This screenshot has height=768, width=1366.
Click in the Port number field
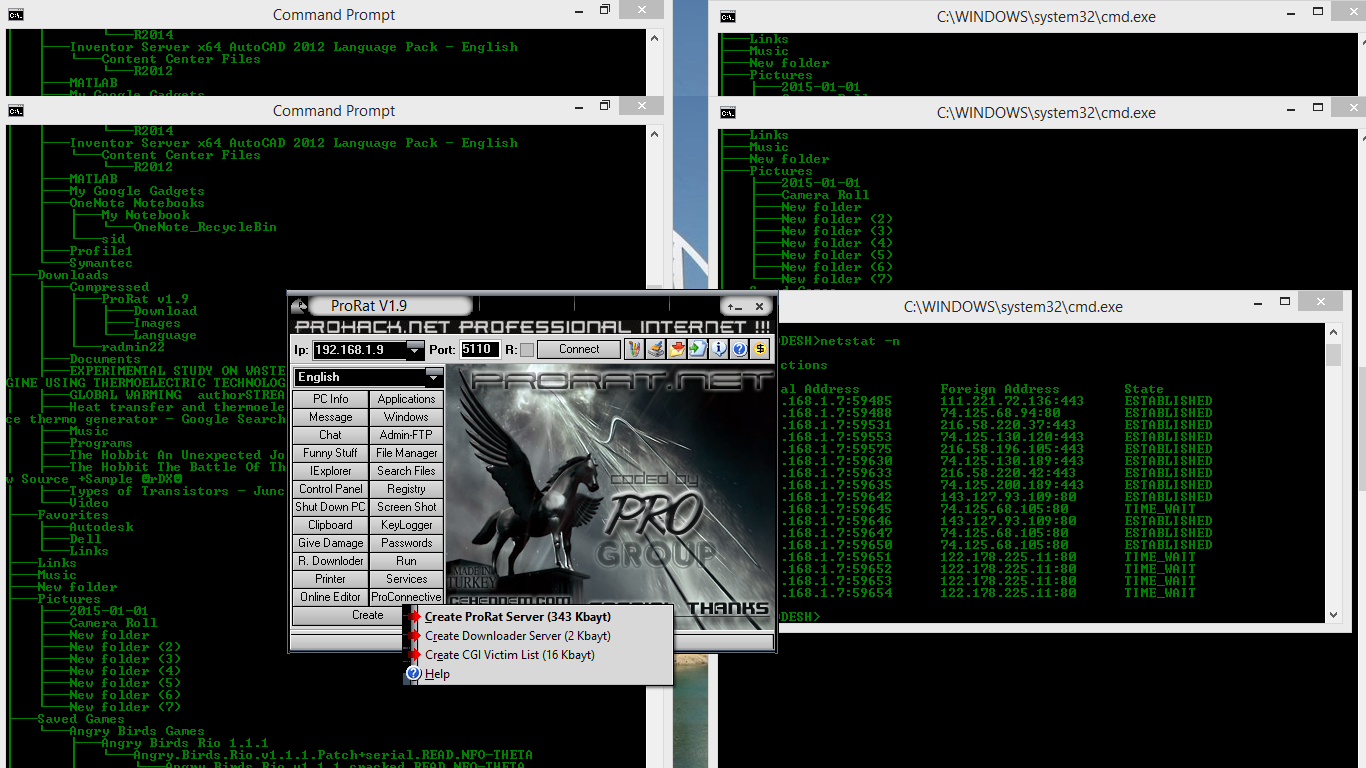pyautogui.click(x=480, y=350)
